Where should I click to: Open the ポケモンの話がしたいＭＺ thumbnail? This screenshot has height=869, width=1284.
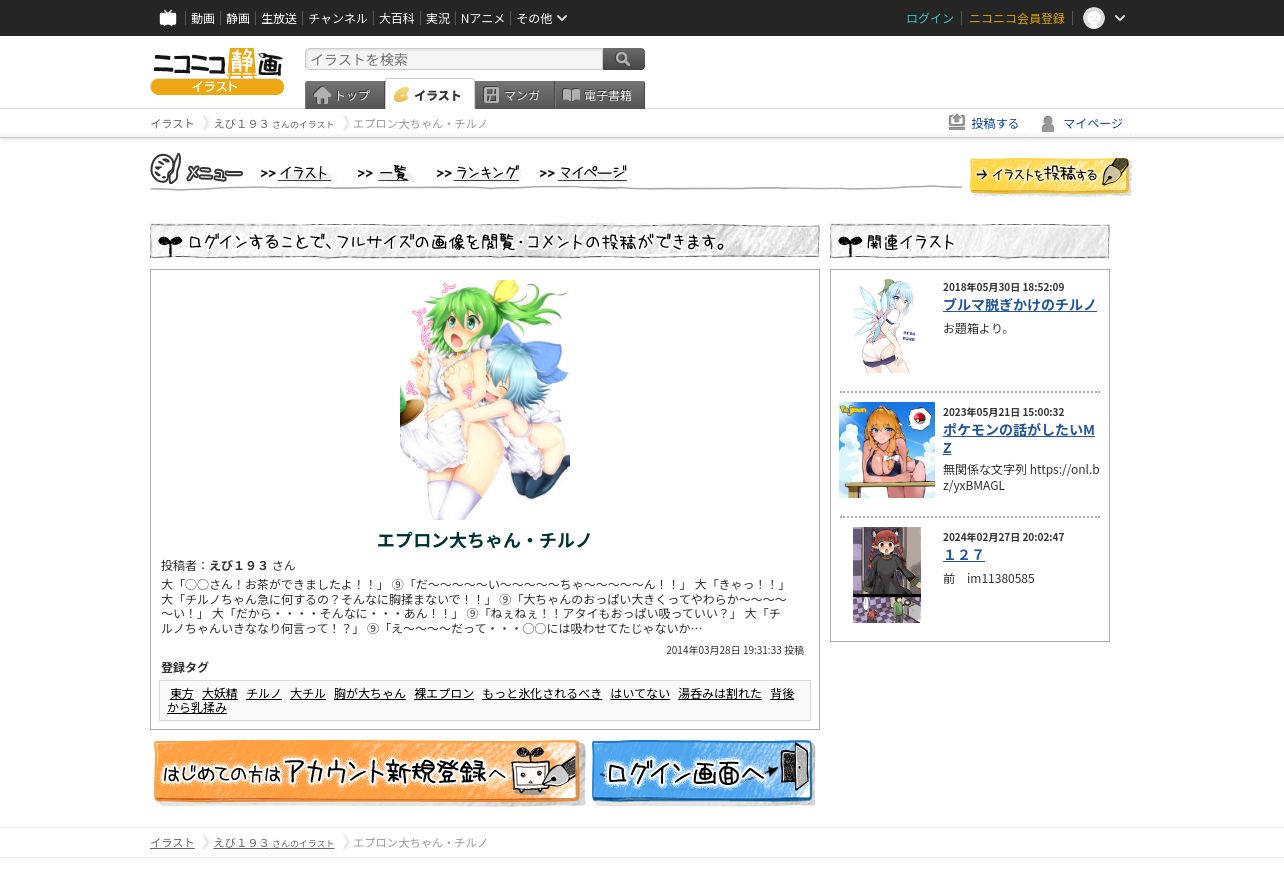click(887, 450)
